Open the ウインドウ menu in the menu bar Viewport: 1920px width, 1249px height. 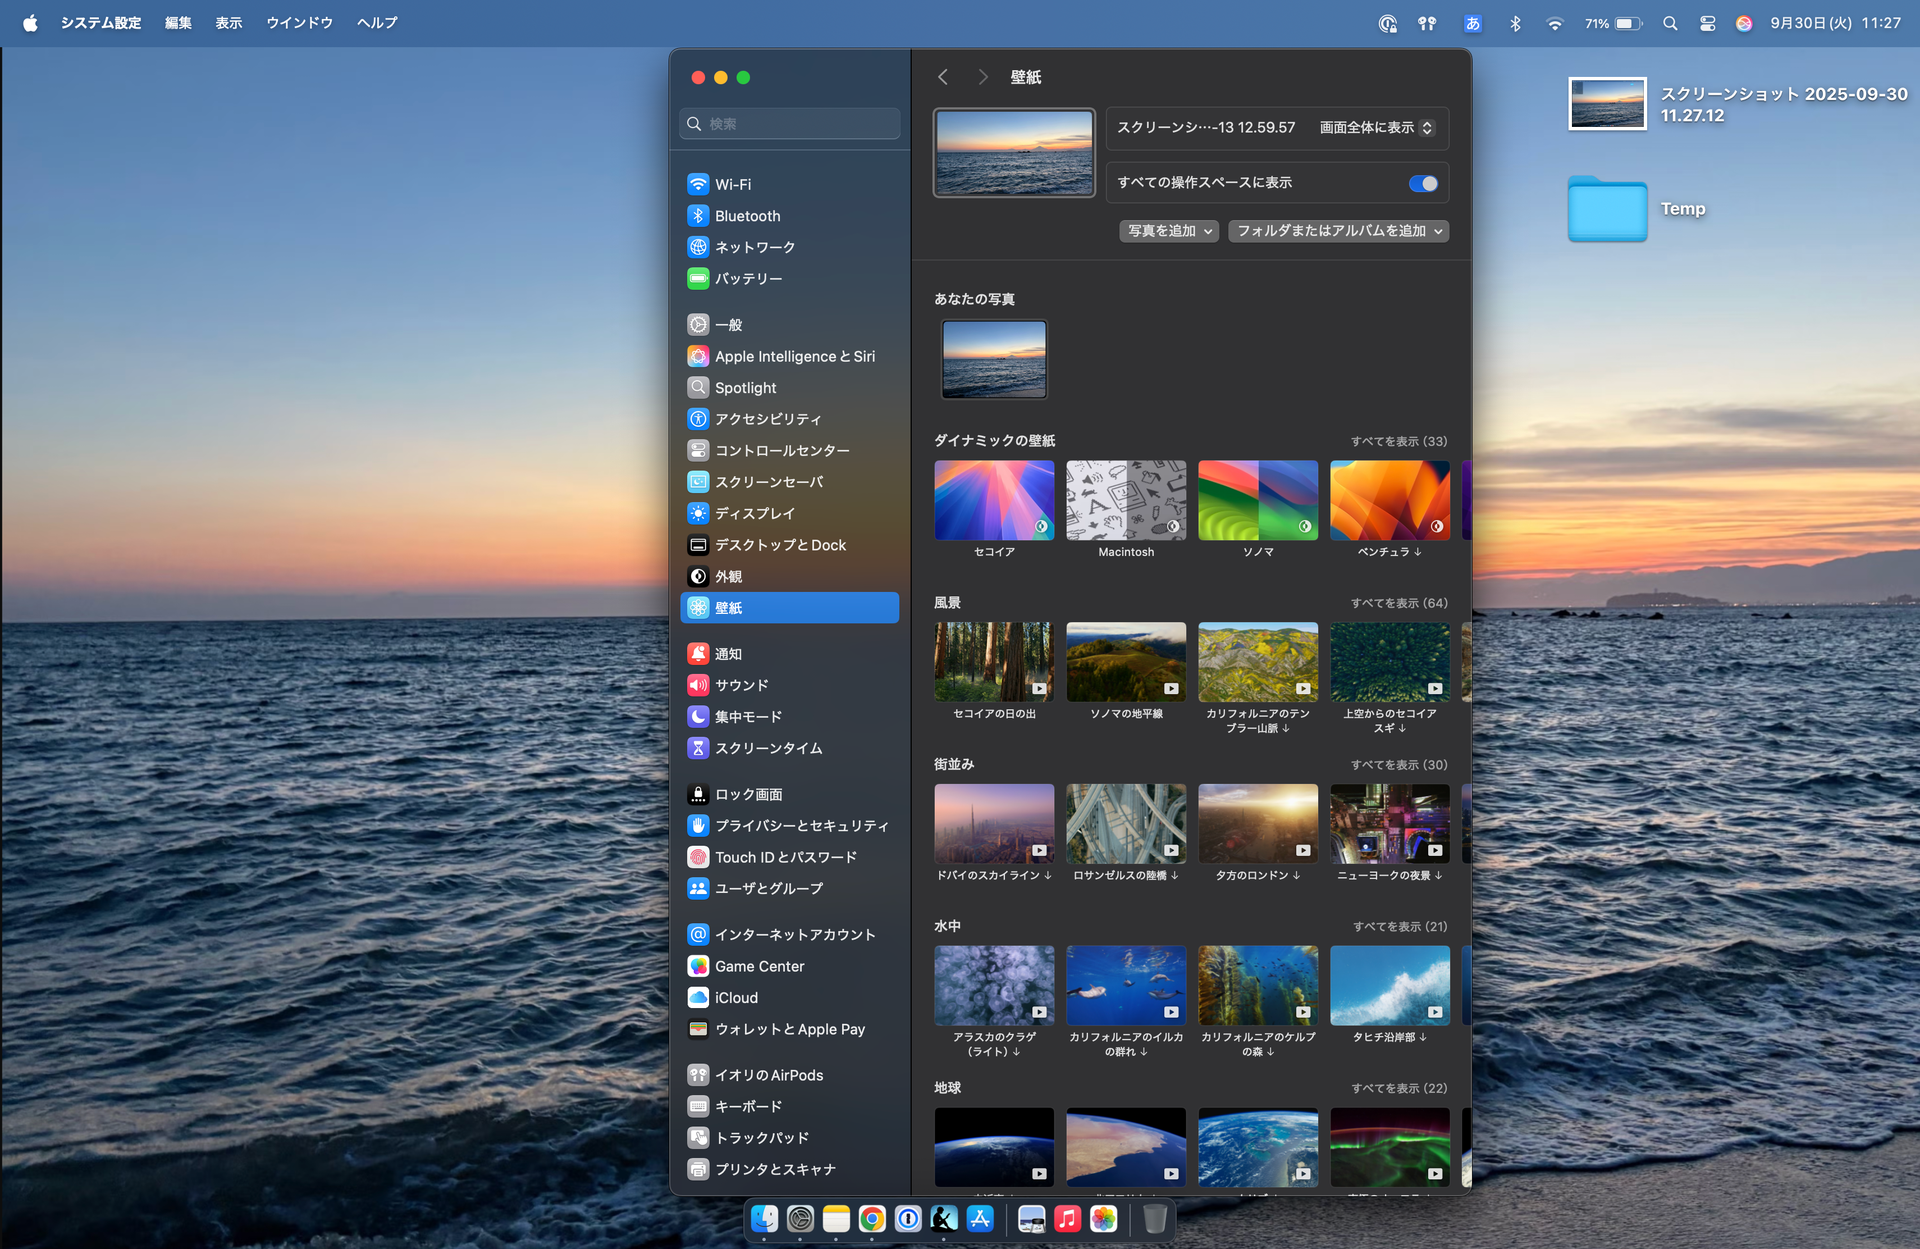(x=299, y=23)
